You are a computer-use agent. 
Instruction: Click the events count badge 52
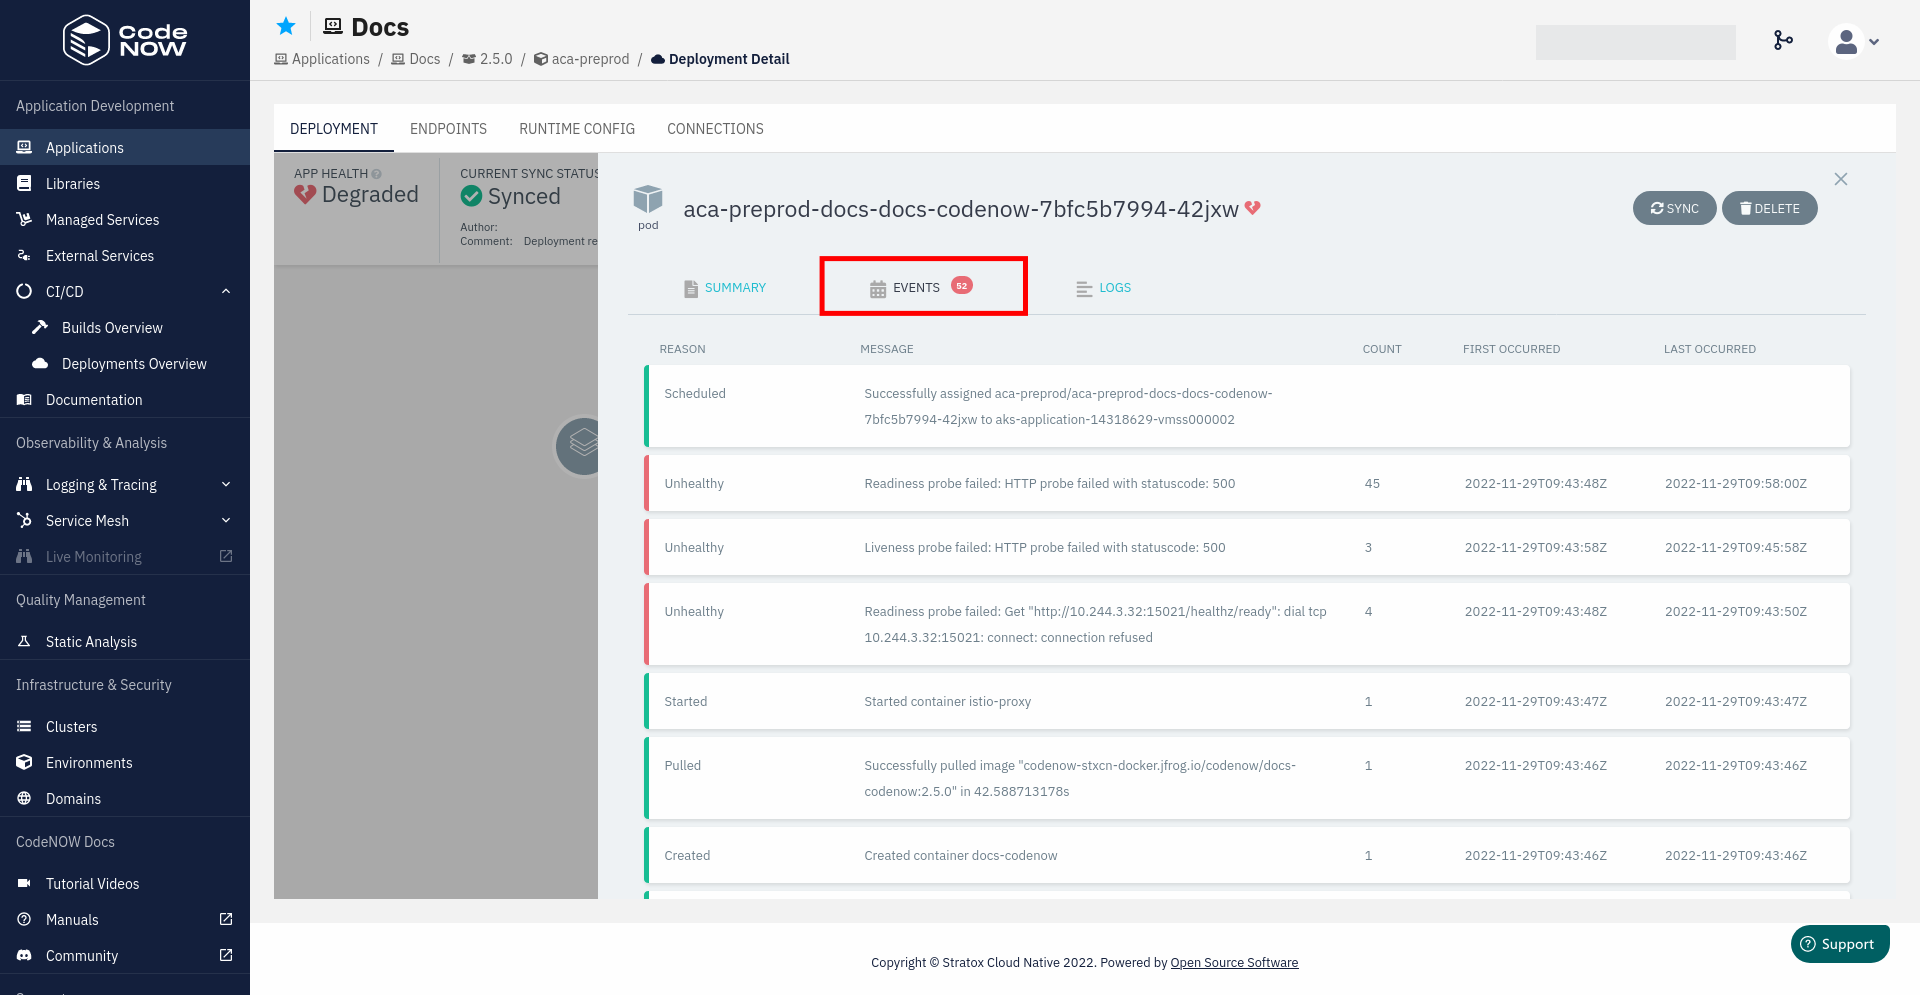pos(961,286)
